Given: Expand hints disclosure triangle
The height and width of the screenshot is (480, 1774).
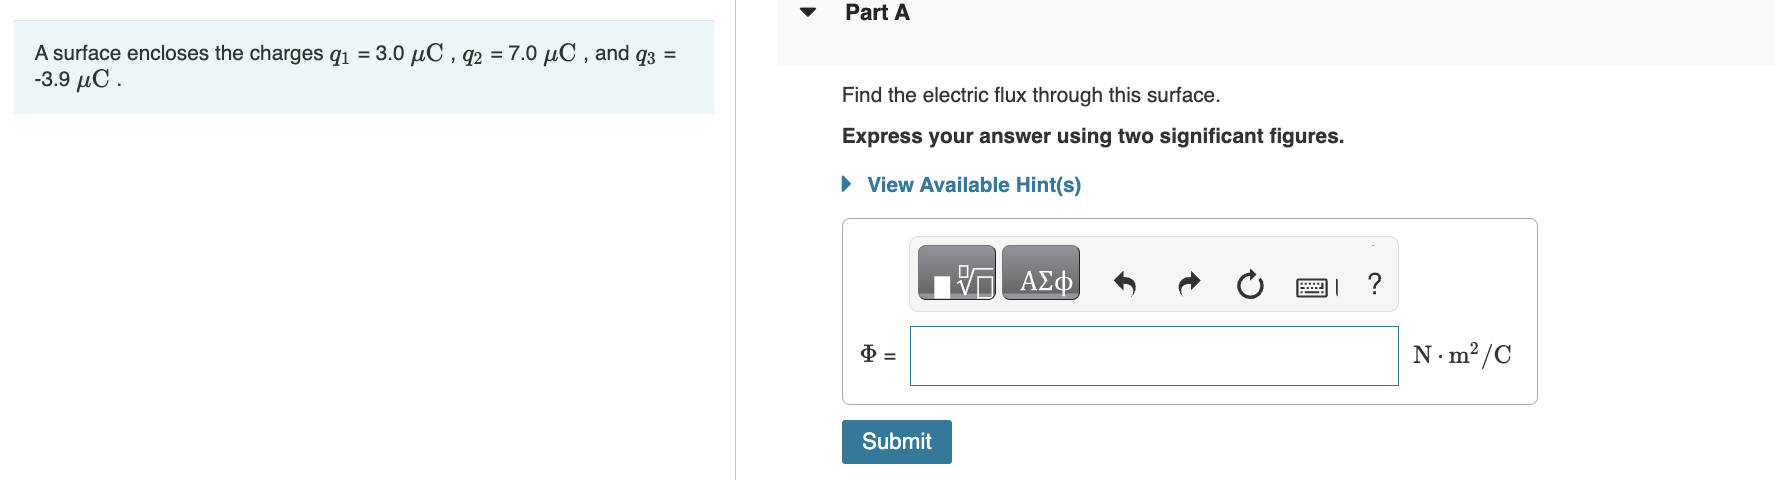Looking at the screenshot, I should click(x=847, y=184).
